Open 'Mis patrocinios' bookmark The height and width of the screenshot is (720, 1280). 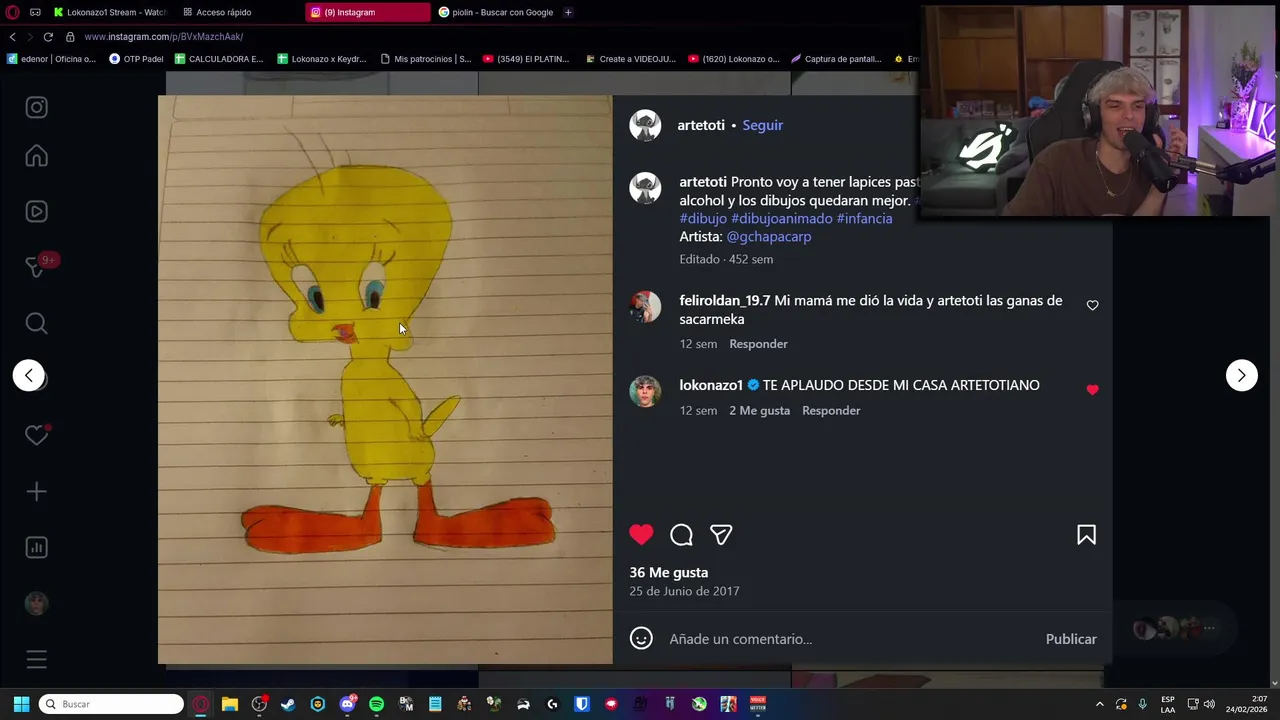pos(426,59)
